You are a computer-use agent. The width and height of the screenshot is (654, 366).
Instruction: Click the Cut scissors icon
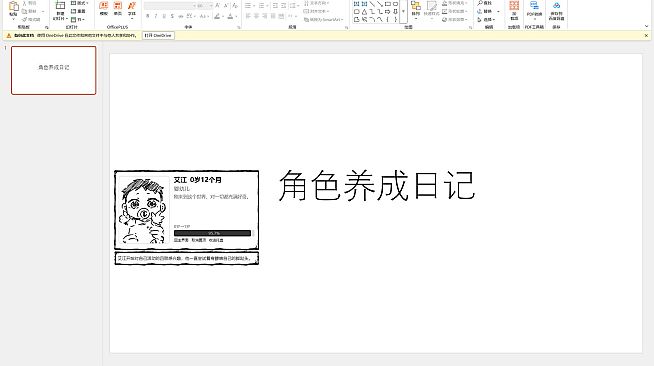click(x=25, y=3)
